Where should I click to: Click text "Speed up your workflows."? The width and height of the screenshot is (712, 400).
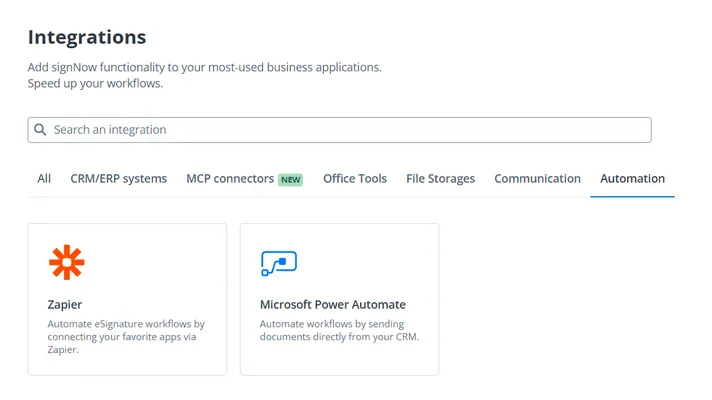pos(95,84)
